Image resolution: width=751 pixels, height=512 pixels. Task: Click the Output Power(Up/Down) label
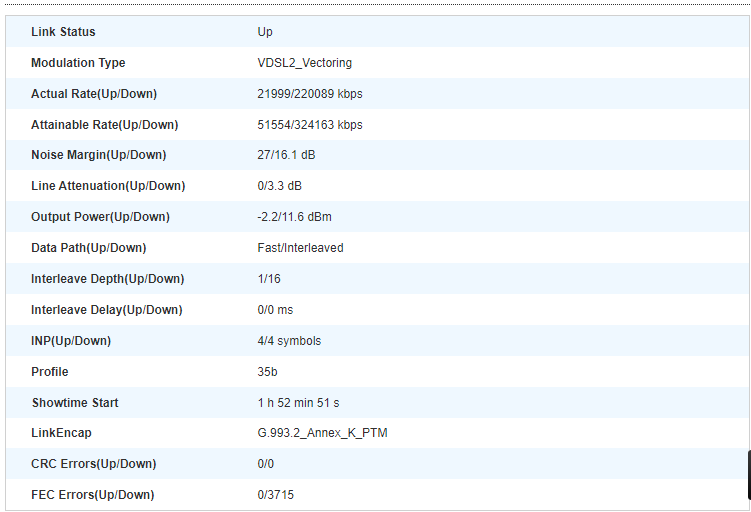click(x=101, y=217)
